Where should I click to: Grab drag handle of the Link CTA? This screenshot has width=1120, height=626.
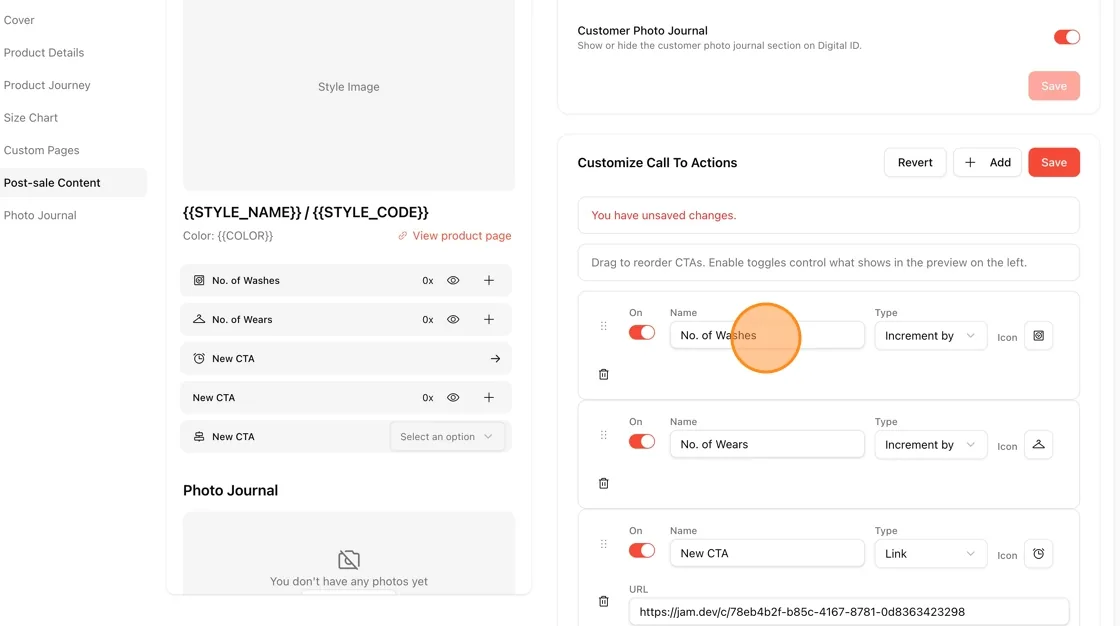604,544
